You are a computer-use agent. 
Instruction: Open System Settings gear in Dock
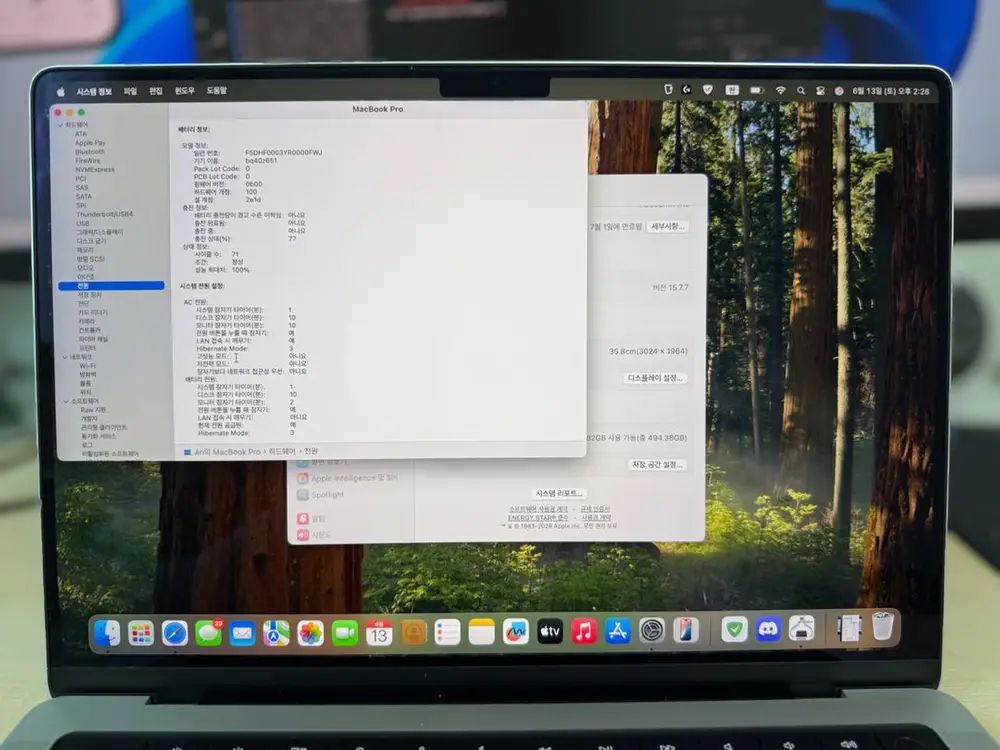[x=652, y=631]
